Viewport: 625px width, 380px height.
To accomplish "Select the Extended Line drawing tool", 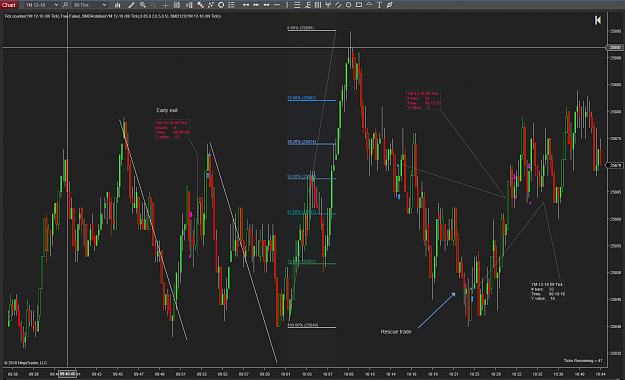I will (266, 5).
